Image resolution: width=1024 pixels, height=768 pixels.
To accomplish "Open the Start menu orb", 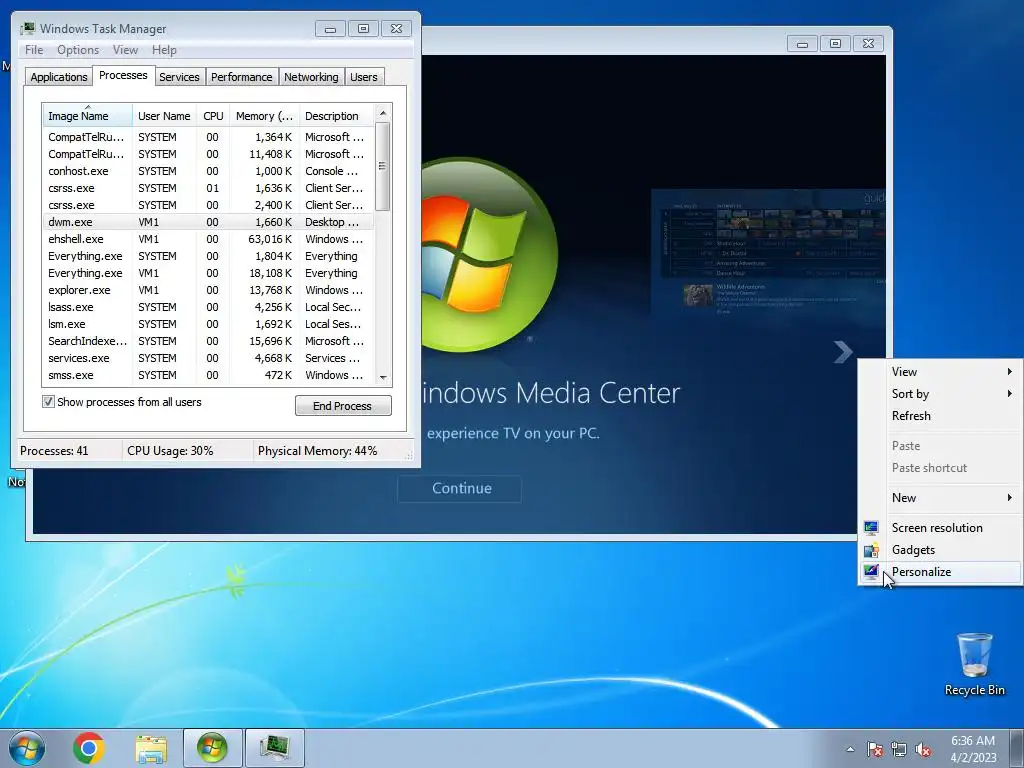I will click(27, 748).
